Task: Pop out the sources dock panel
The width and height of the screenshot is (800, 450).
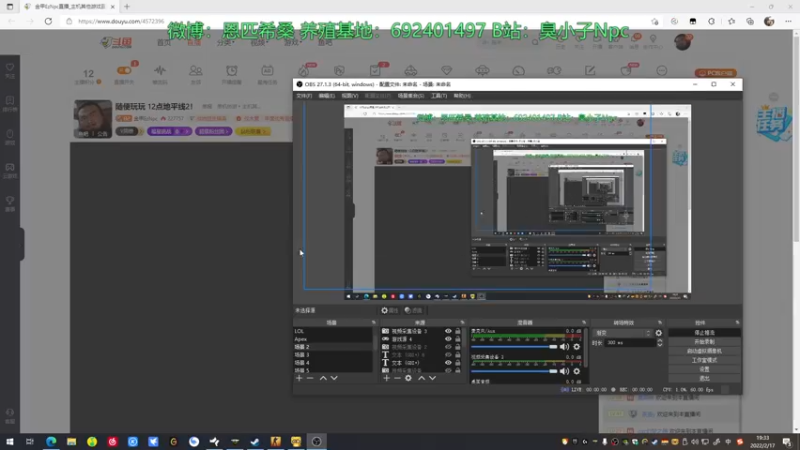Action: click(462, 322)
